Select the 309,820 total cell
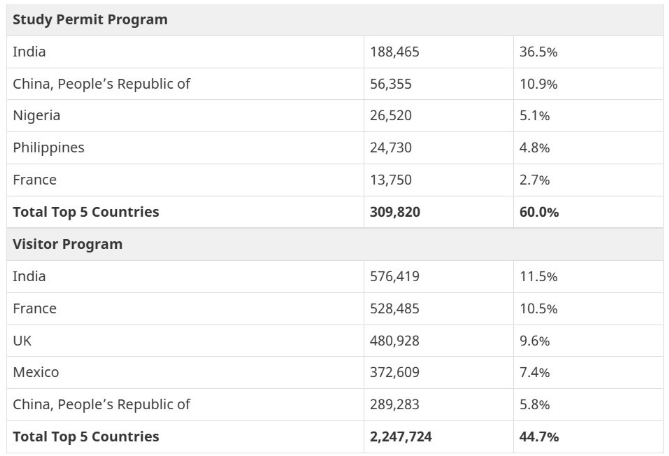Viewport: 669px width, 456px height. pyautogui.click(x=395, y=212)
